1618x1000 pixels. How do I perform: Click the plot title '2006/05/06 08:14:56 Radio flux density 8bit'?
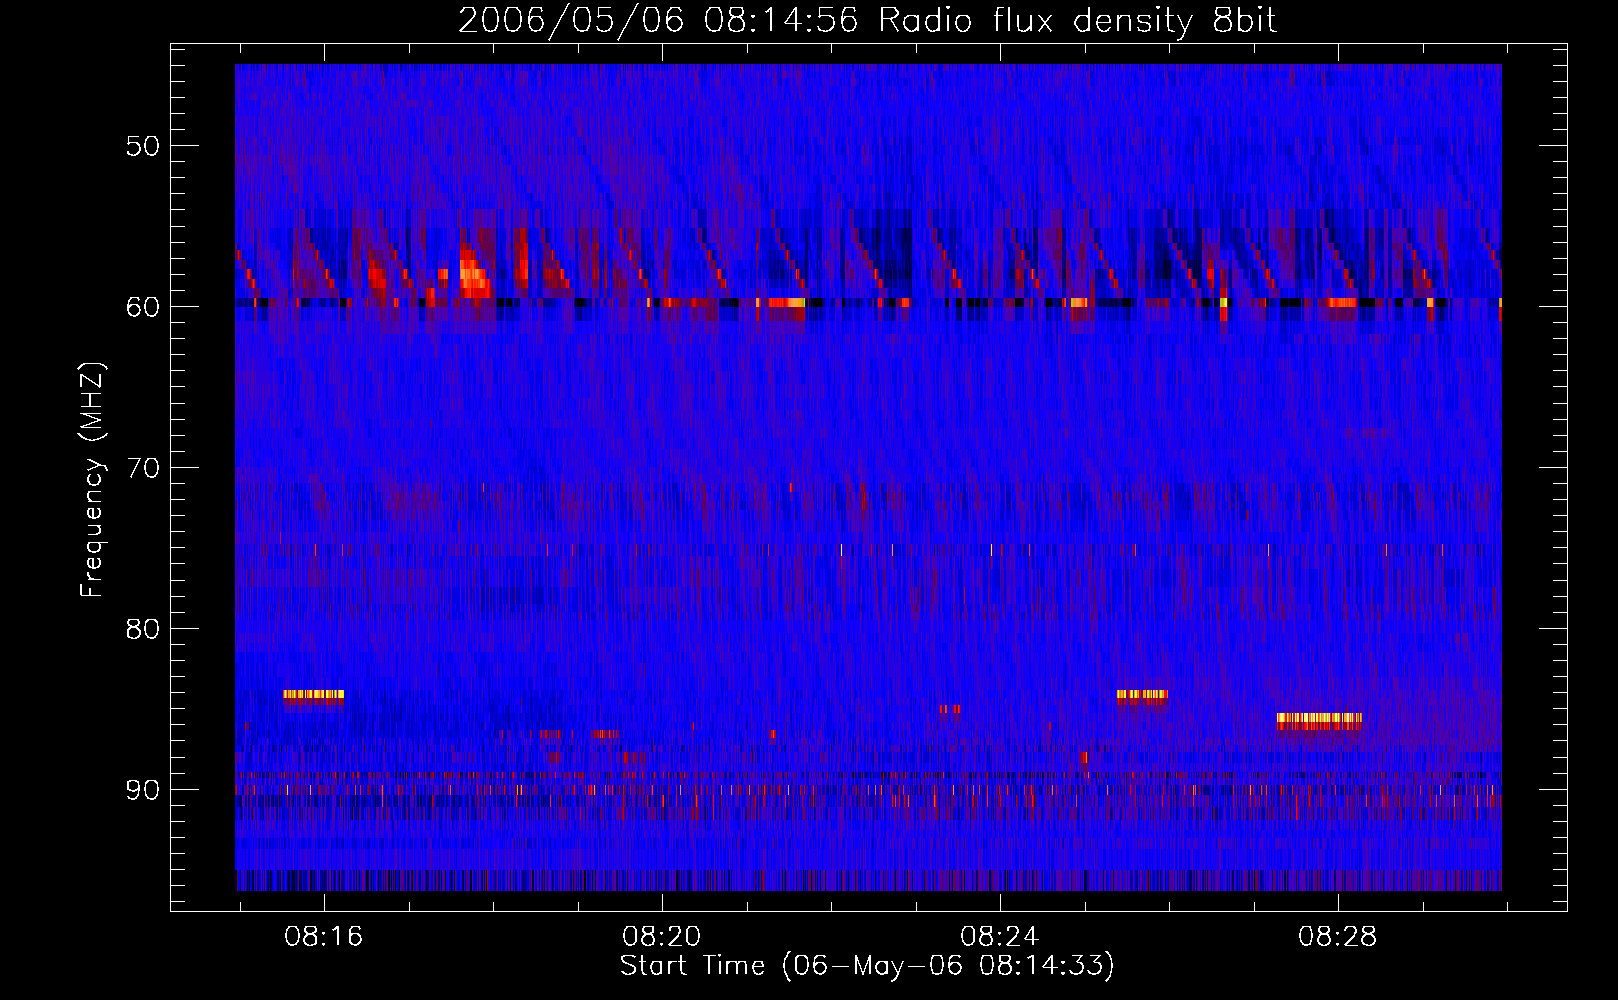point(868,20)
